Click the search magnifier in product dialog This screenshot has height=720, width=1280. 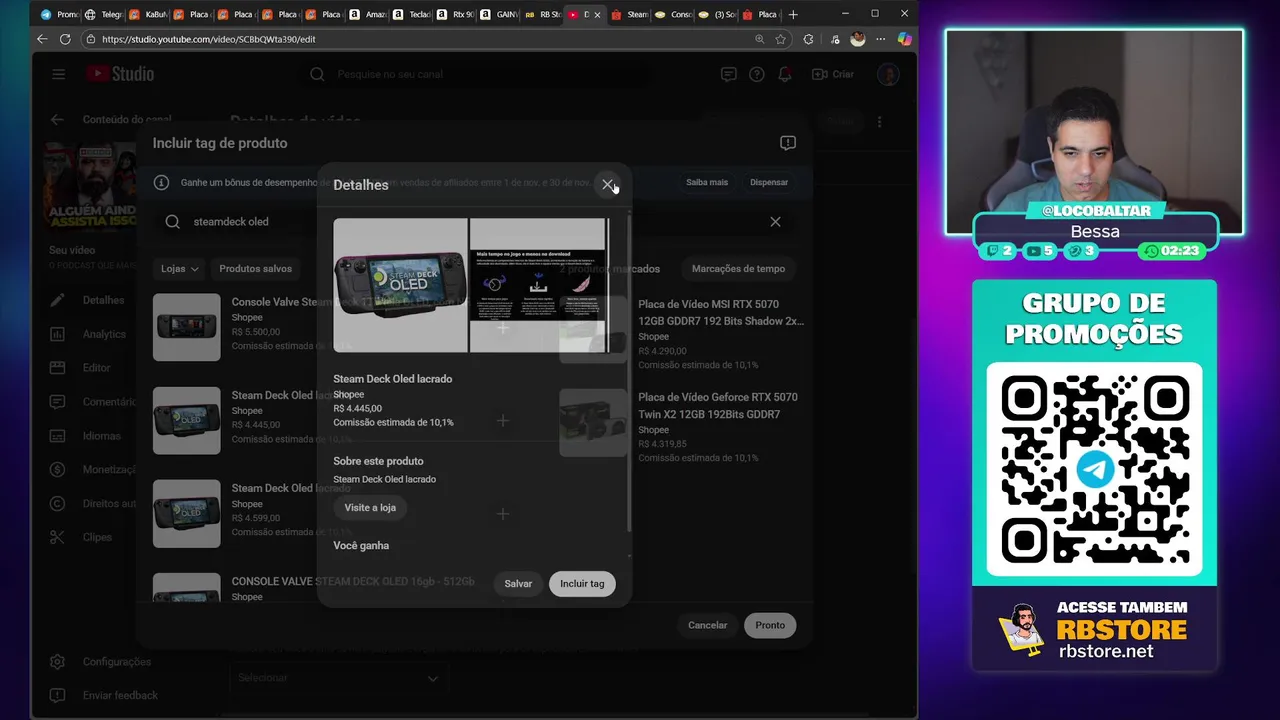pyautogui.click(x=172, y=222)
